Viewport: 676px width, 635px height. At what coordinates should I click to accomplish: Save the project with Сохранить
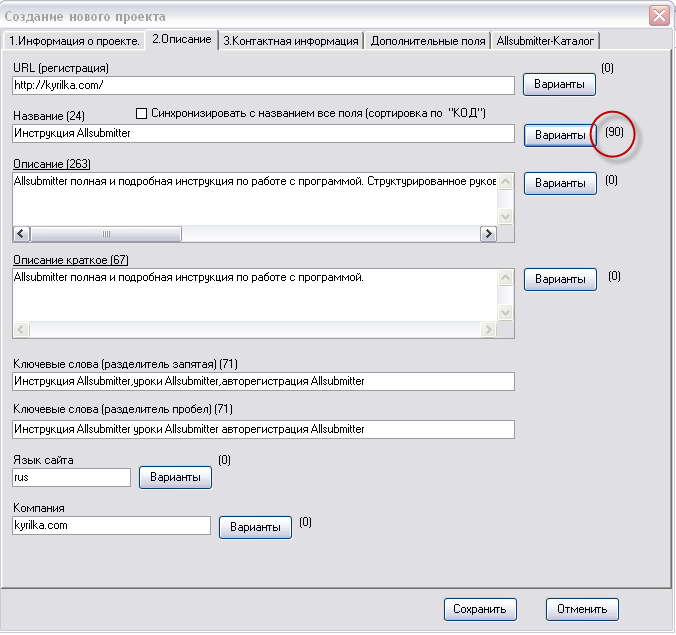[480, 609]
